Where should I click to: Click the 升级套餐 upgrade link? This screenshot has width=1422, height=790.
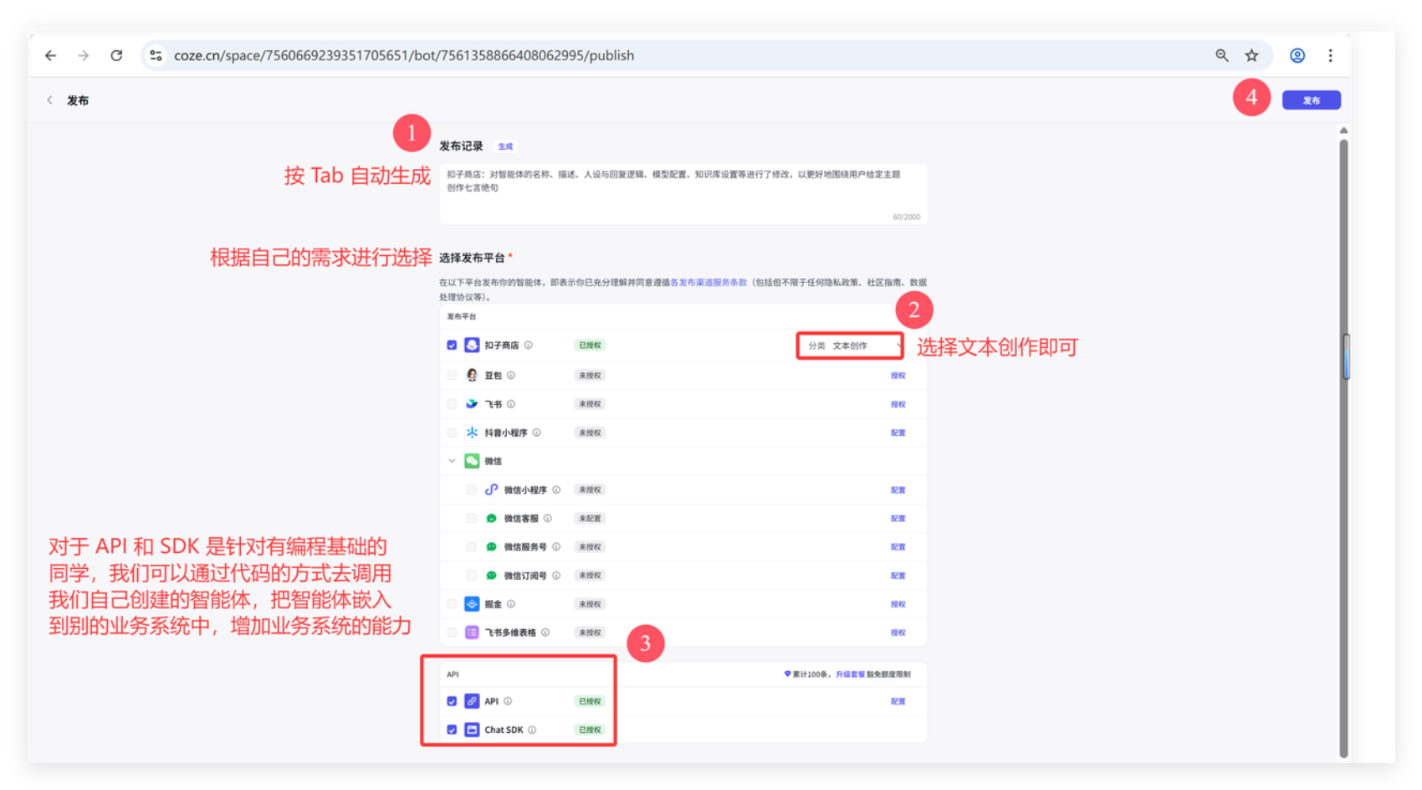pyautogui.click(x=850, y=674)
